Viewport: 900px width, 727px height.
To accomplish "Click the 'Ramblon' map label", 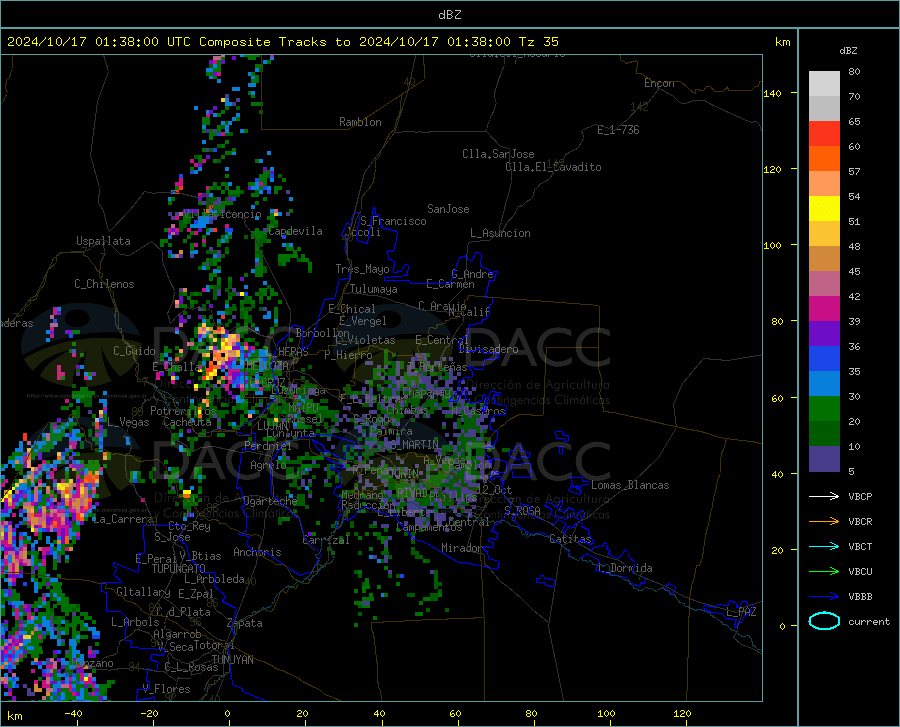I will click(360, 122).
